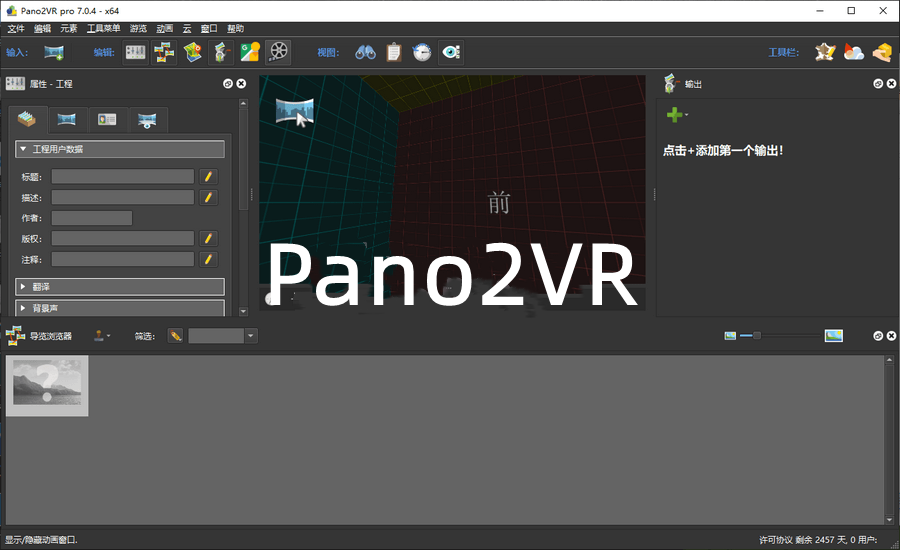This screenshot has width=900, height=550.
Task: Open the 动画 menu
Action: point(165,29)
